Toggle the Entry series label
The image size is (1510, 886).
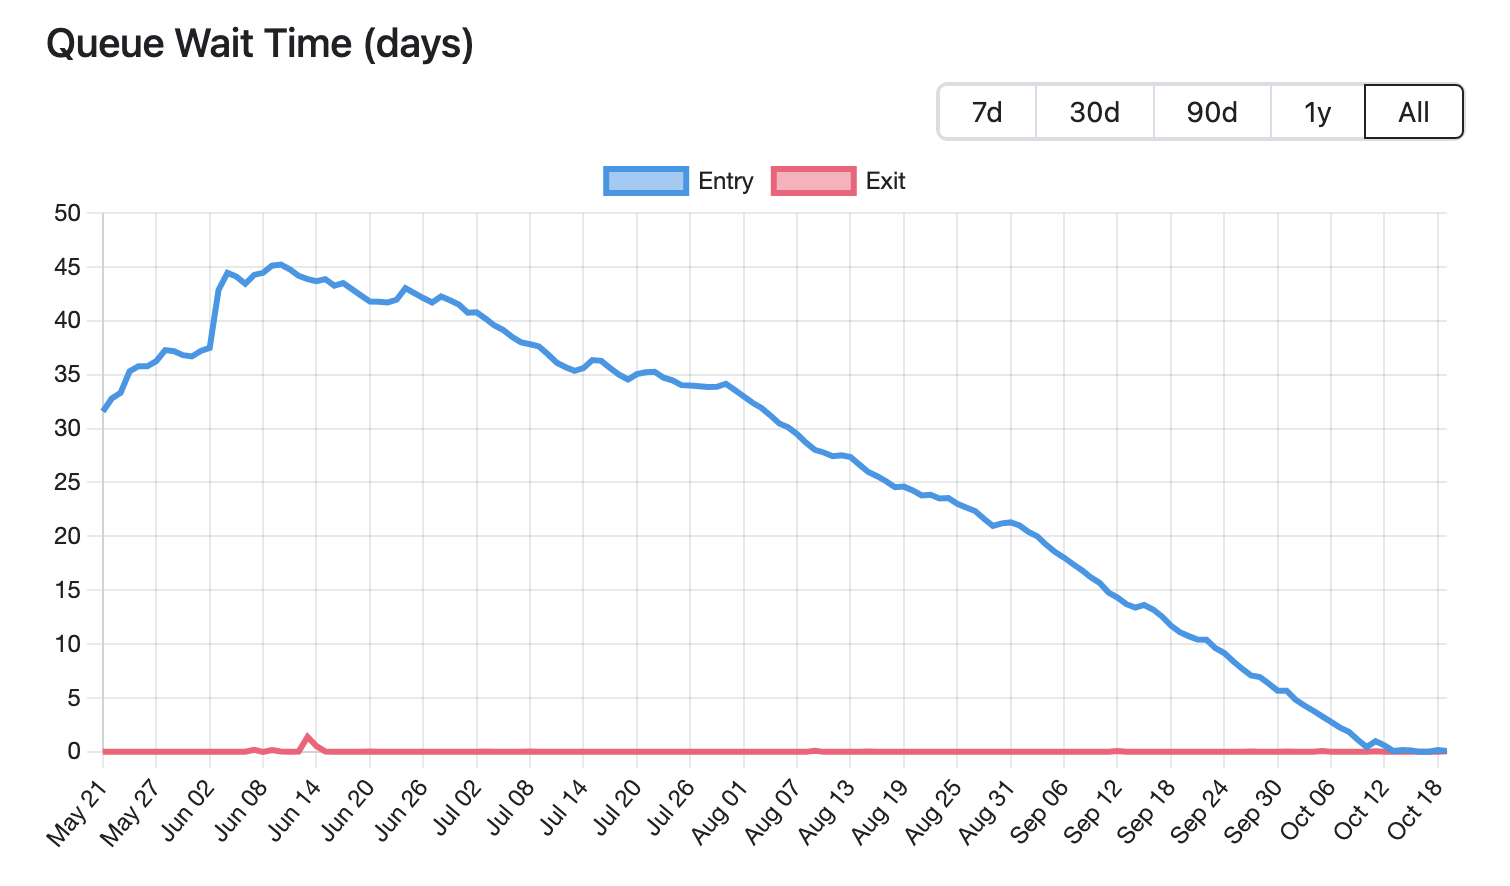coord(726,181)
